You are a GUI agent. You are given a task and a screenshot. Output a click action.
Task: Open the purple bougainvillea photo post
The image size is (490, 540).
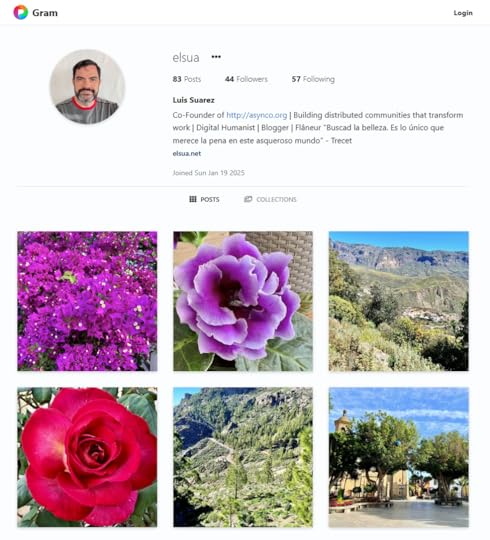point(87,301)
